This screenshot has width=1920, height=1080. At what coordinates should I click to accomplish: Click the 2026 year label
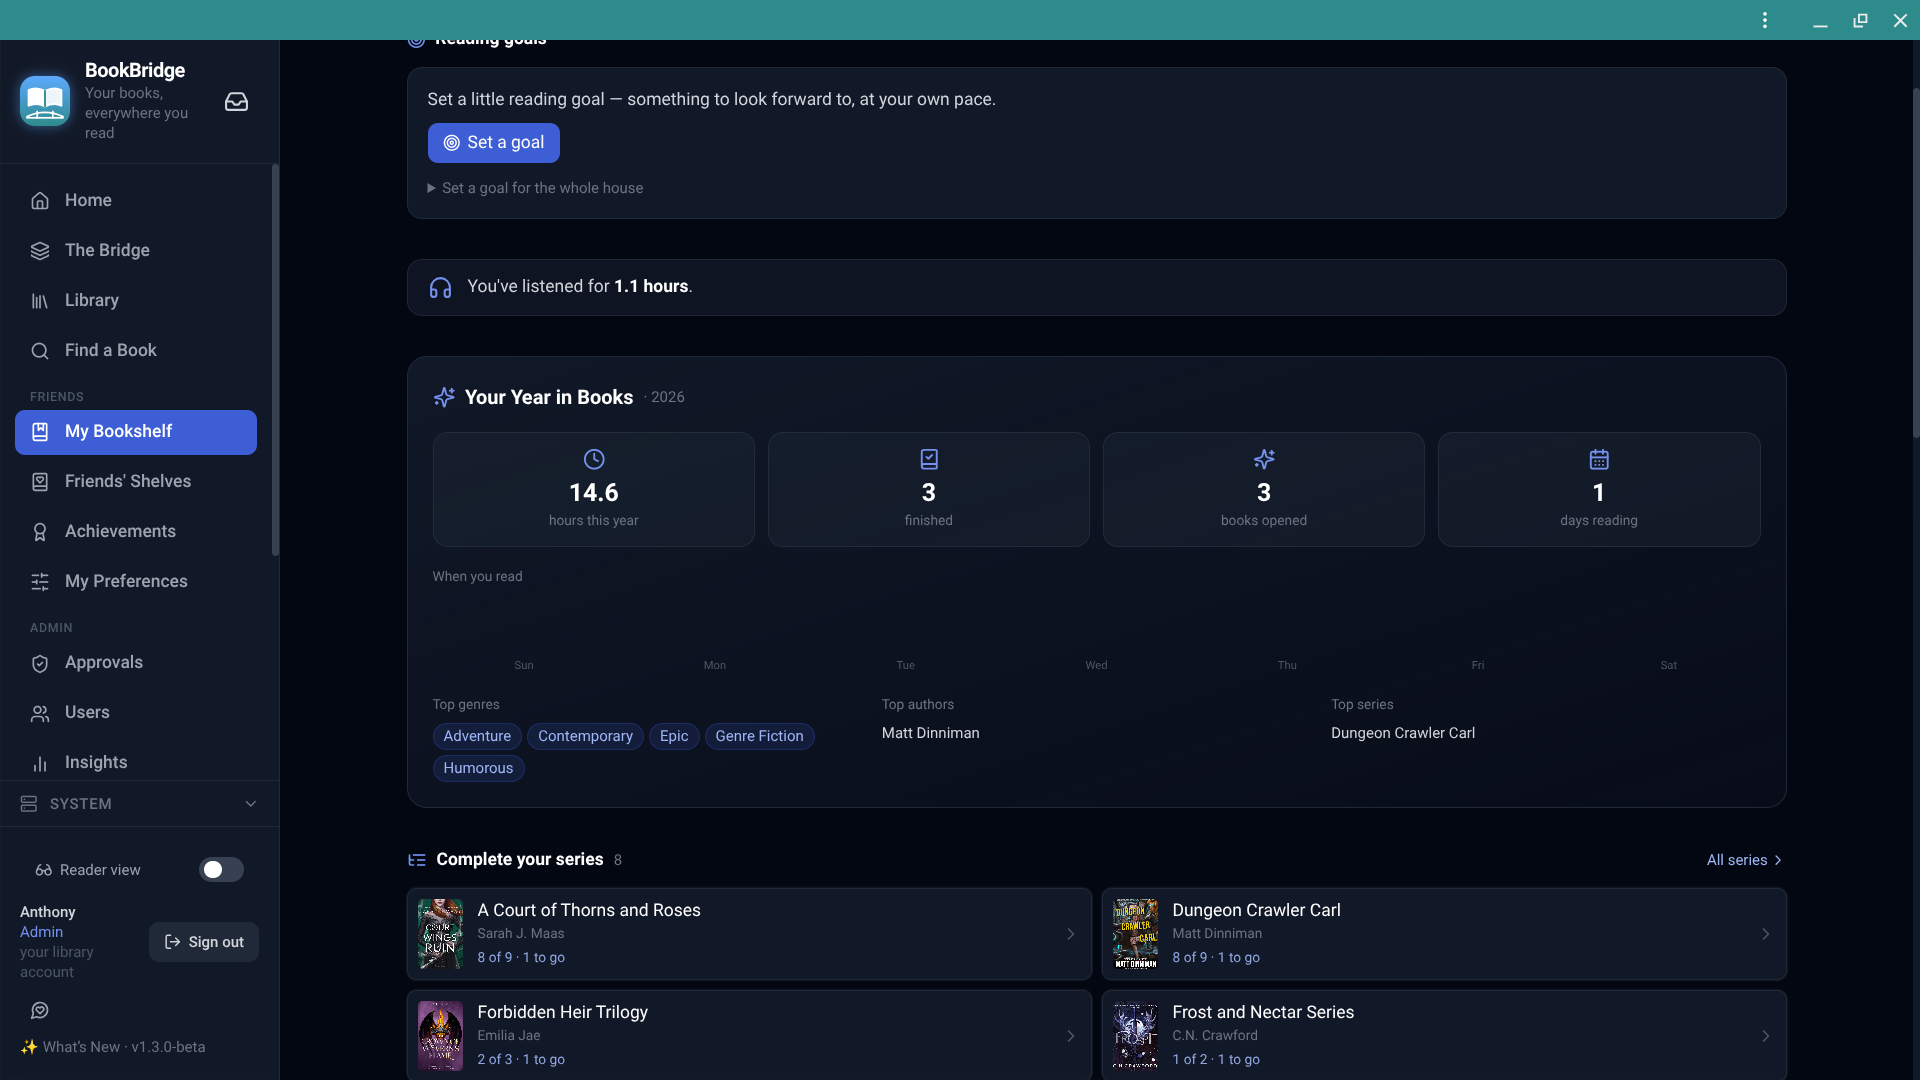click(x=667, y=397)
